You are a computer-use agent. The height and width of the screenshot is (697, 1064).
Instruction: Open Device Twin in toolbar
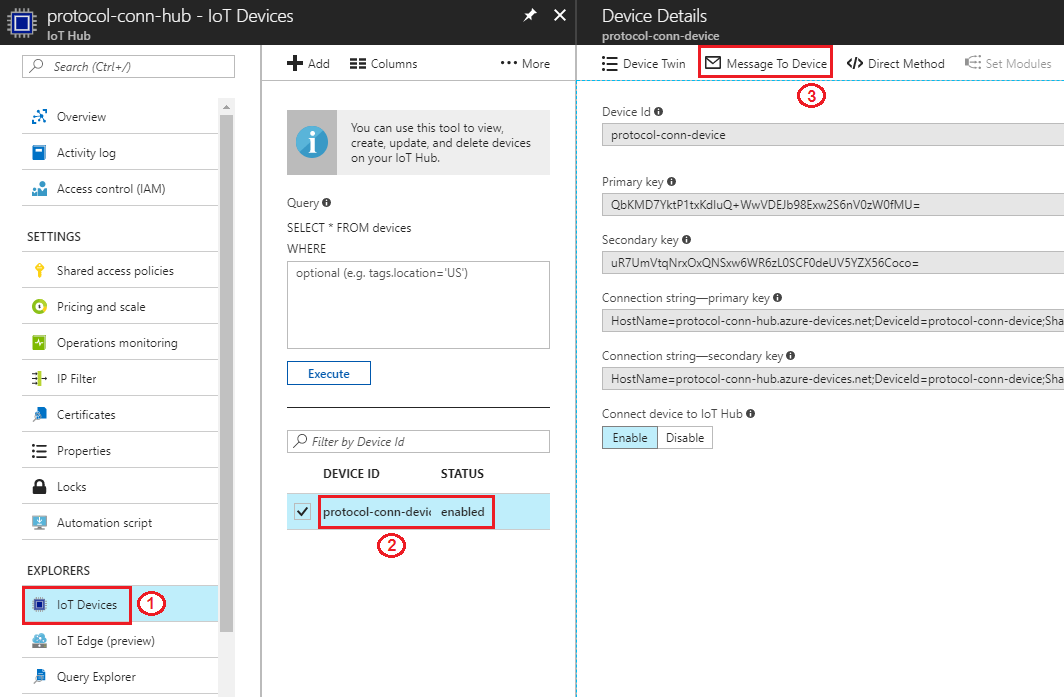(644, 63)
